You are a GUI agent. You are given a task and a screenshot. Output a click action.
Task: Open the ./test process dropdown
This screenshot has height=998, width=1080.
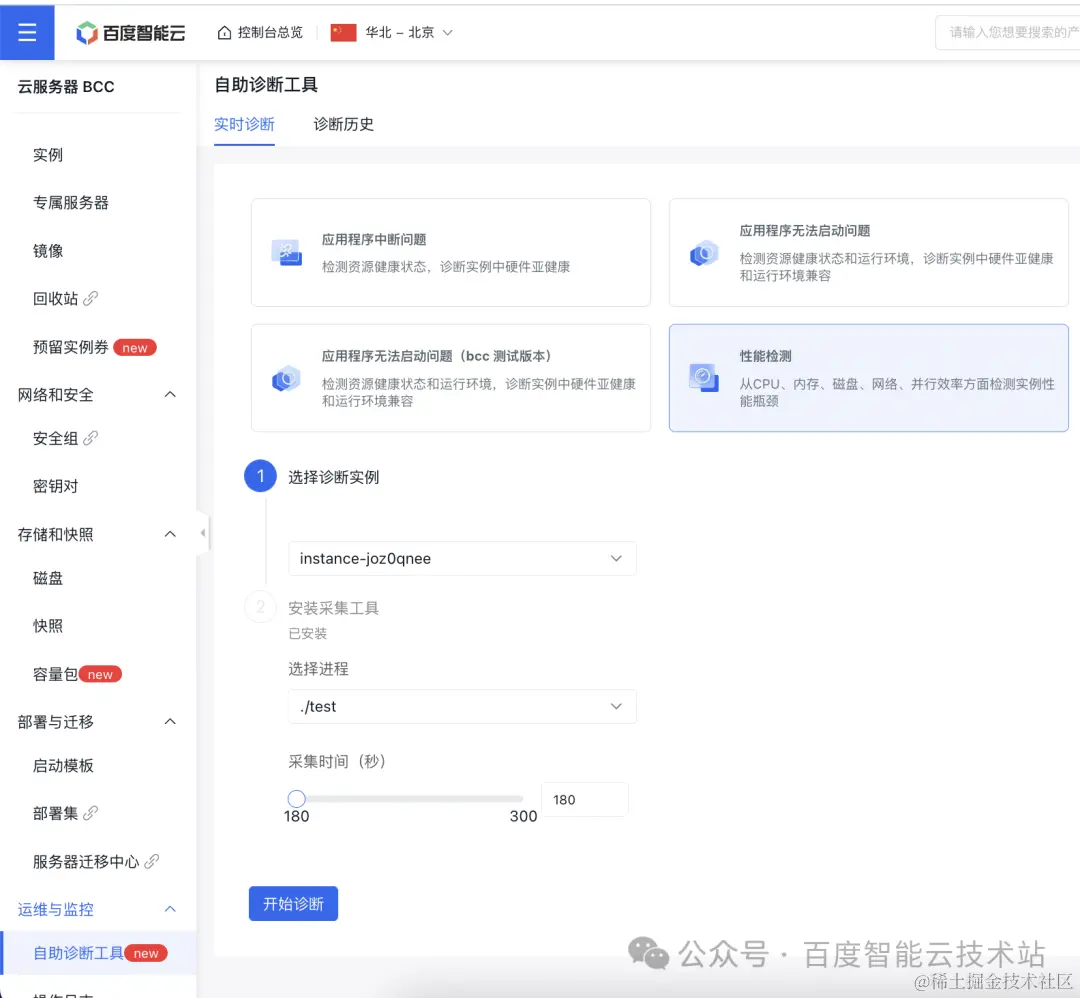pos(461,706)
